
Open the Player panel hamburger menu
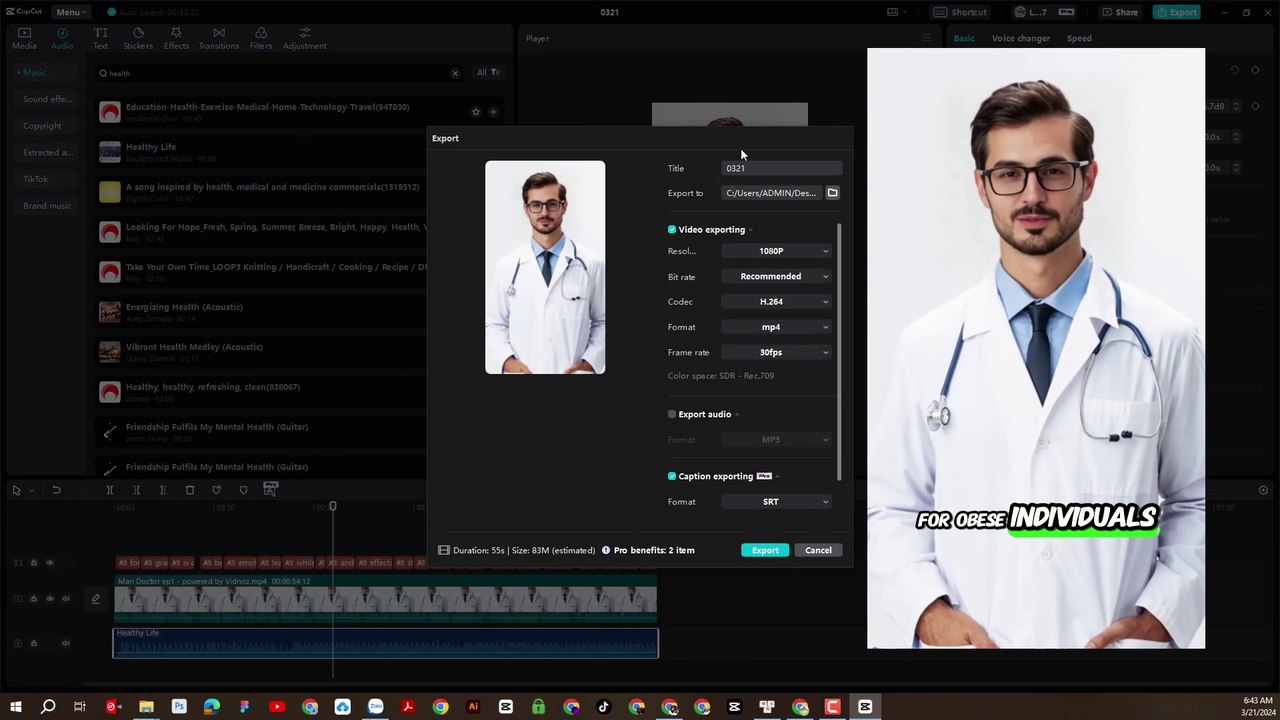927,38
